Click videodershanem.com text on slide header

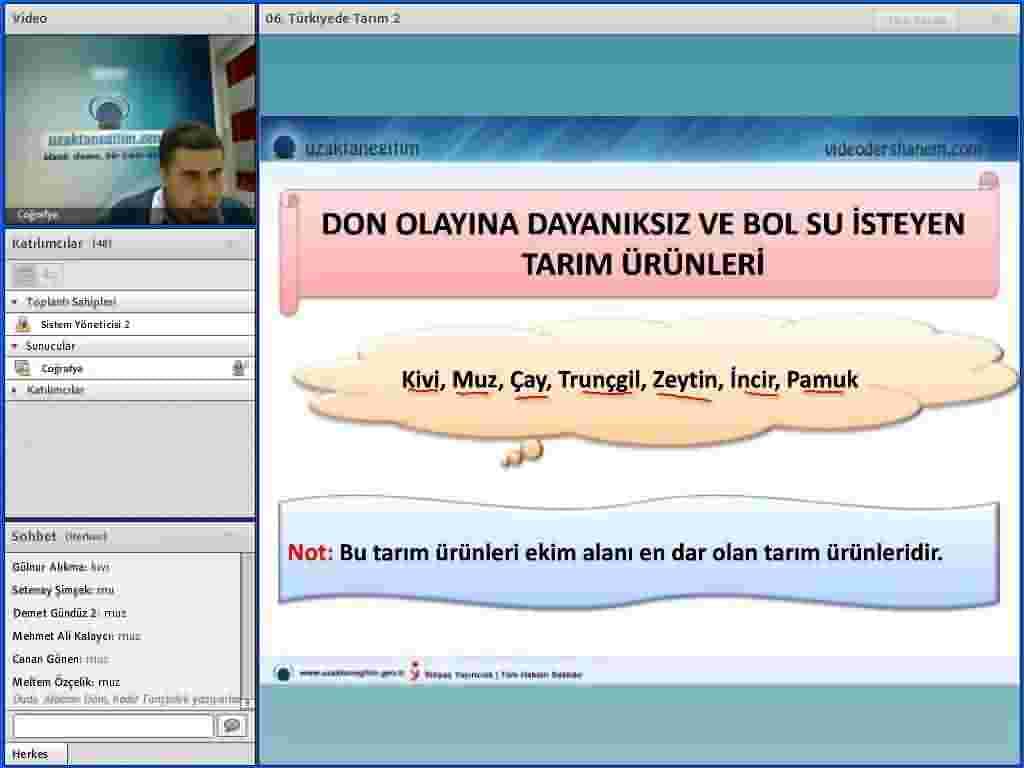pos(903,149)
